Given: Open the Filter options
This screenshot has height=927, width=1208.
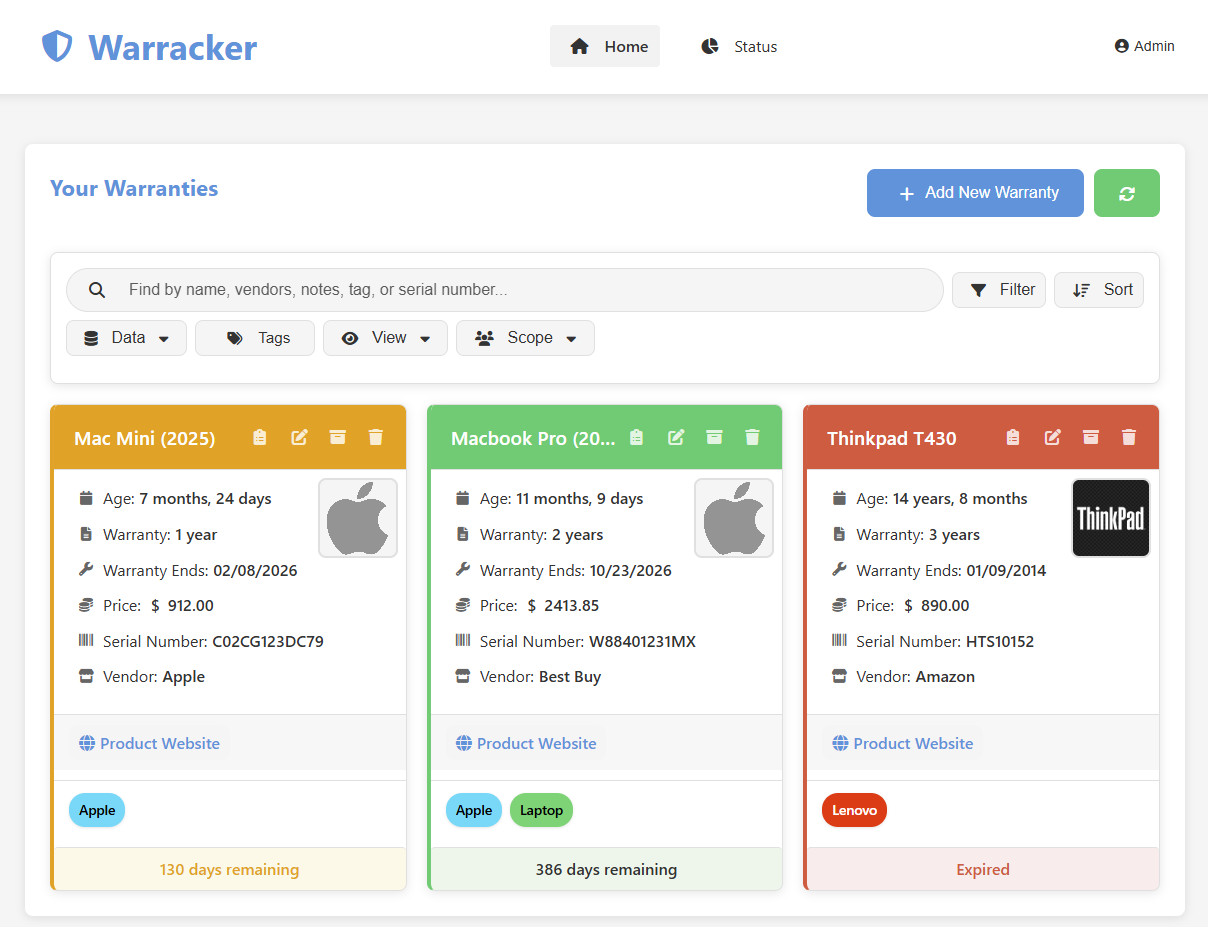Looking at the screenshot, I should coord(999,290).
